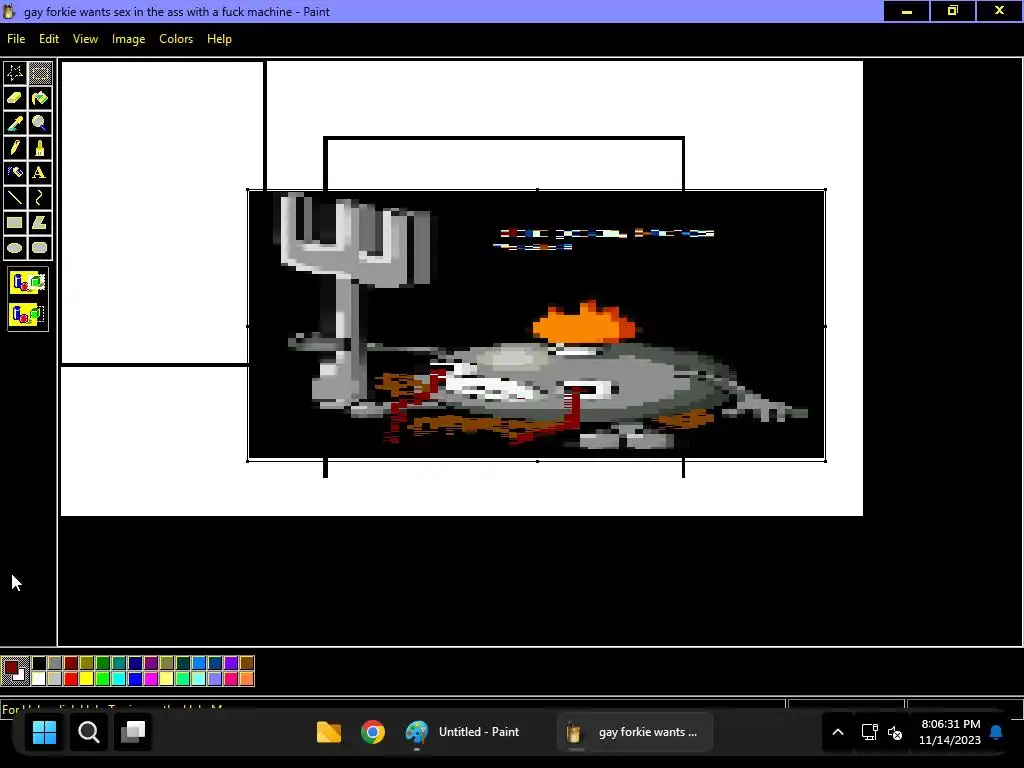Open the Image menu
Viewport: 1024px width, 768px height.
click(x=129, y=39)
